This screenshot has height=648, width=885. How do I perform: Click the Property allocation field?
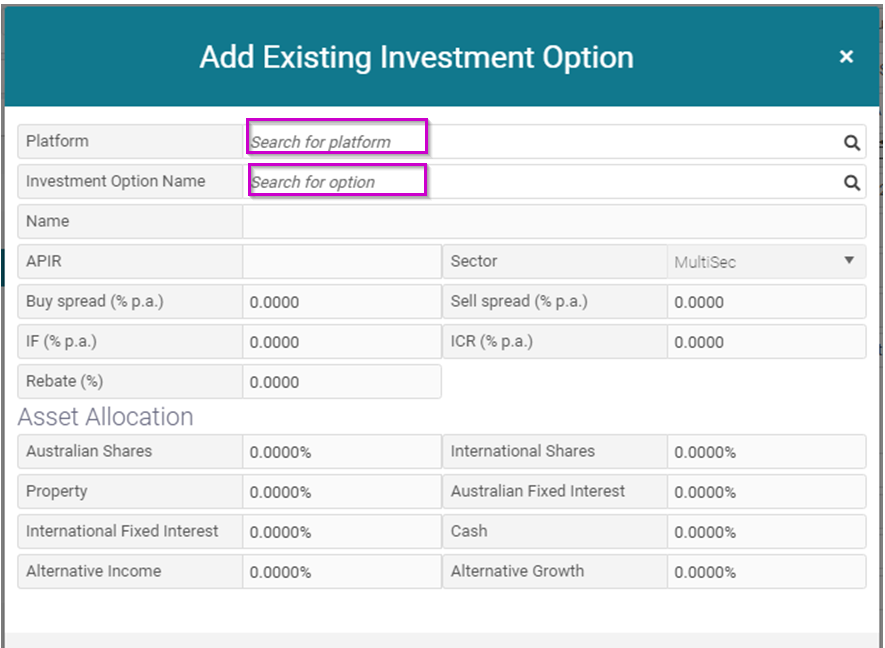pos(341,492)
